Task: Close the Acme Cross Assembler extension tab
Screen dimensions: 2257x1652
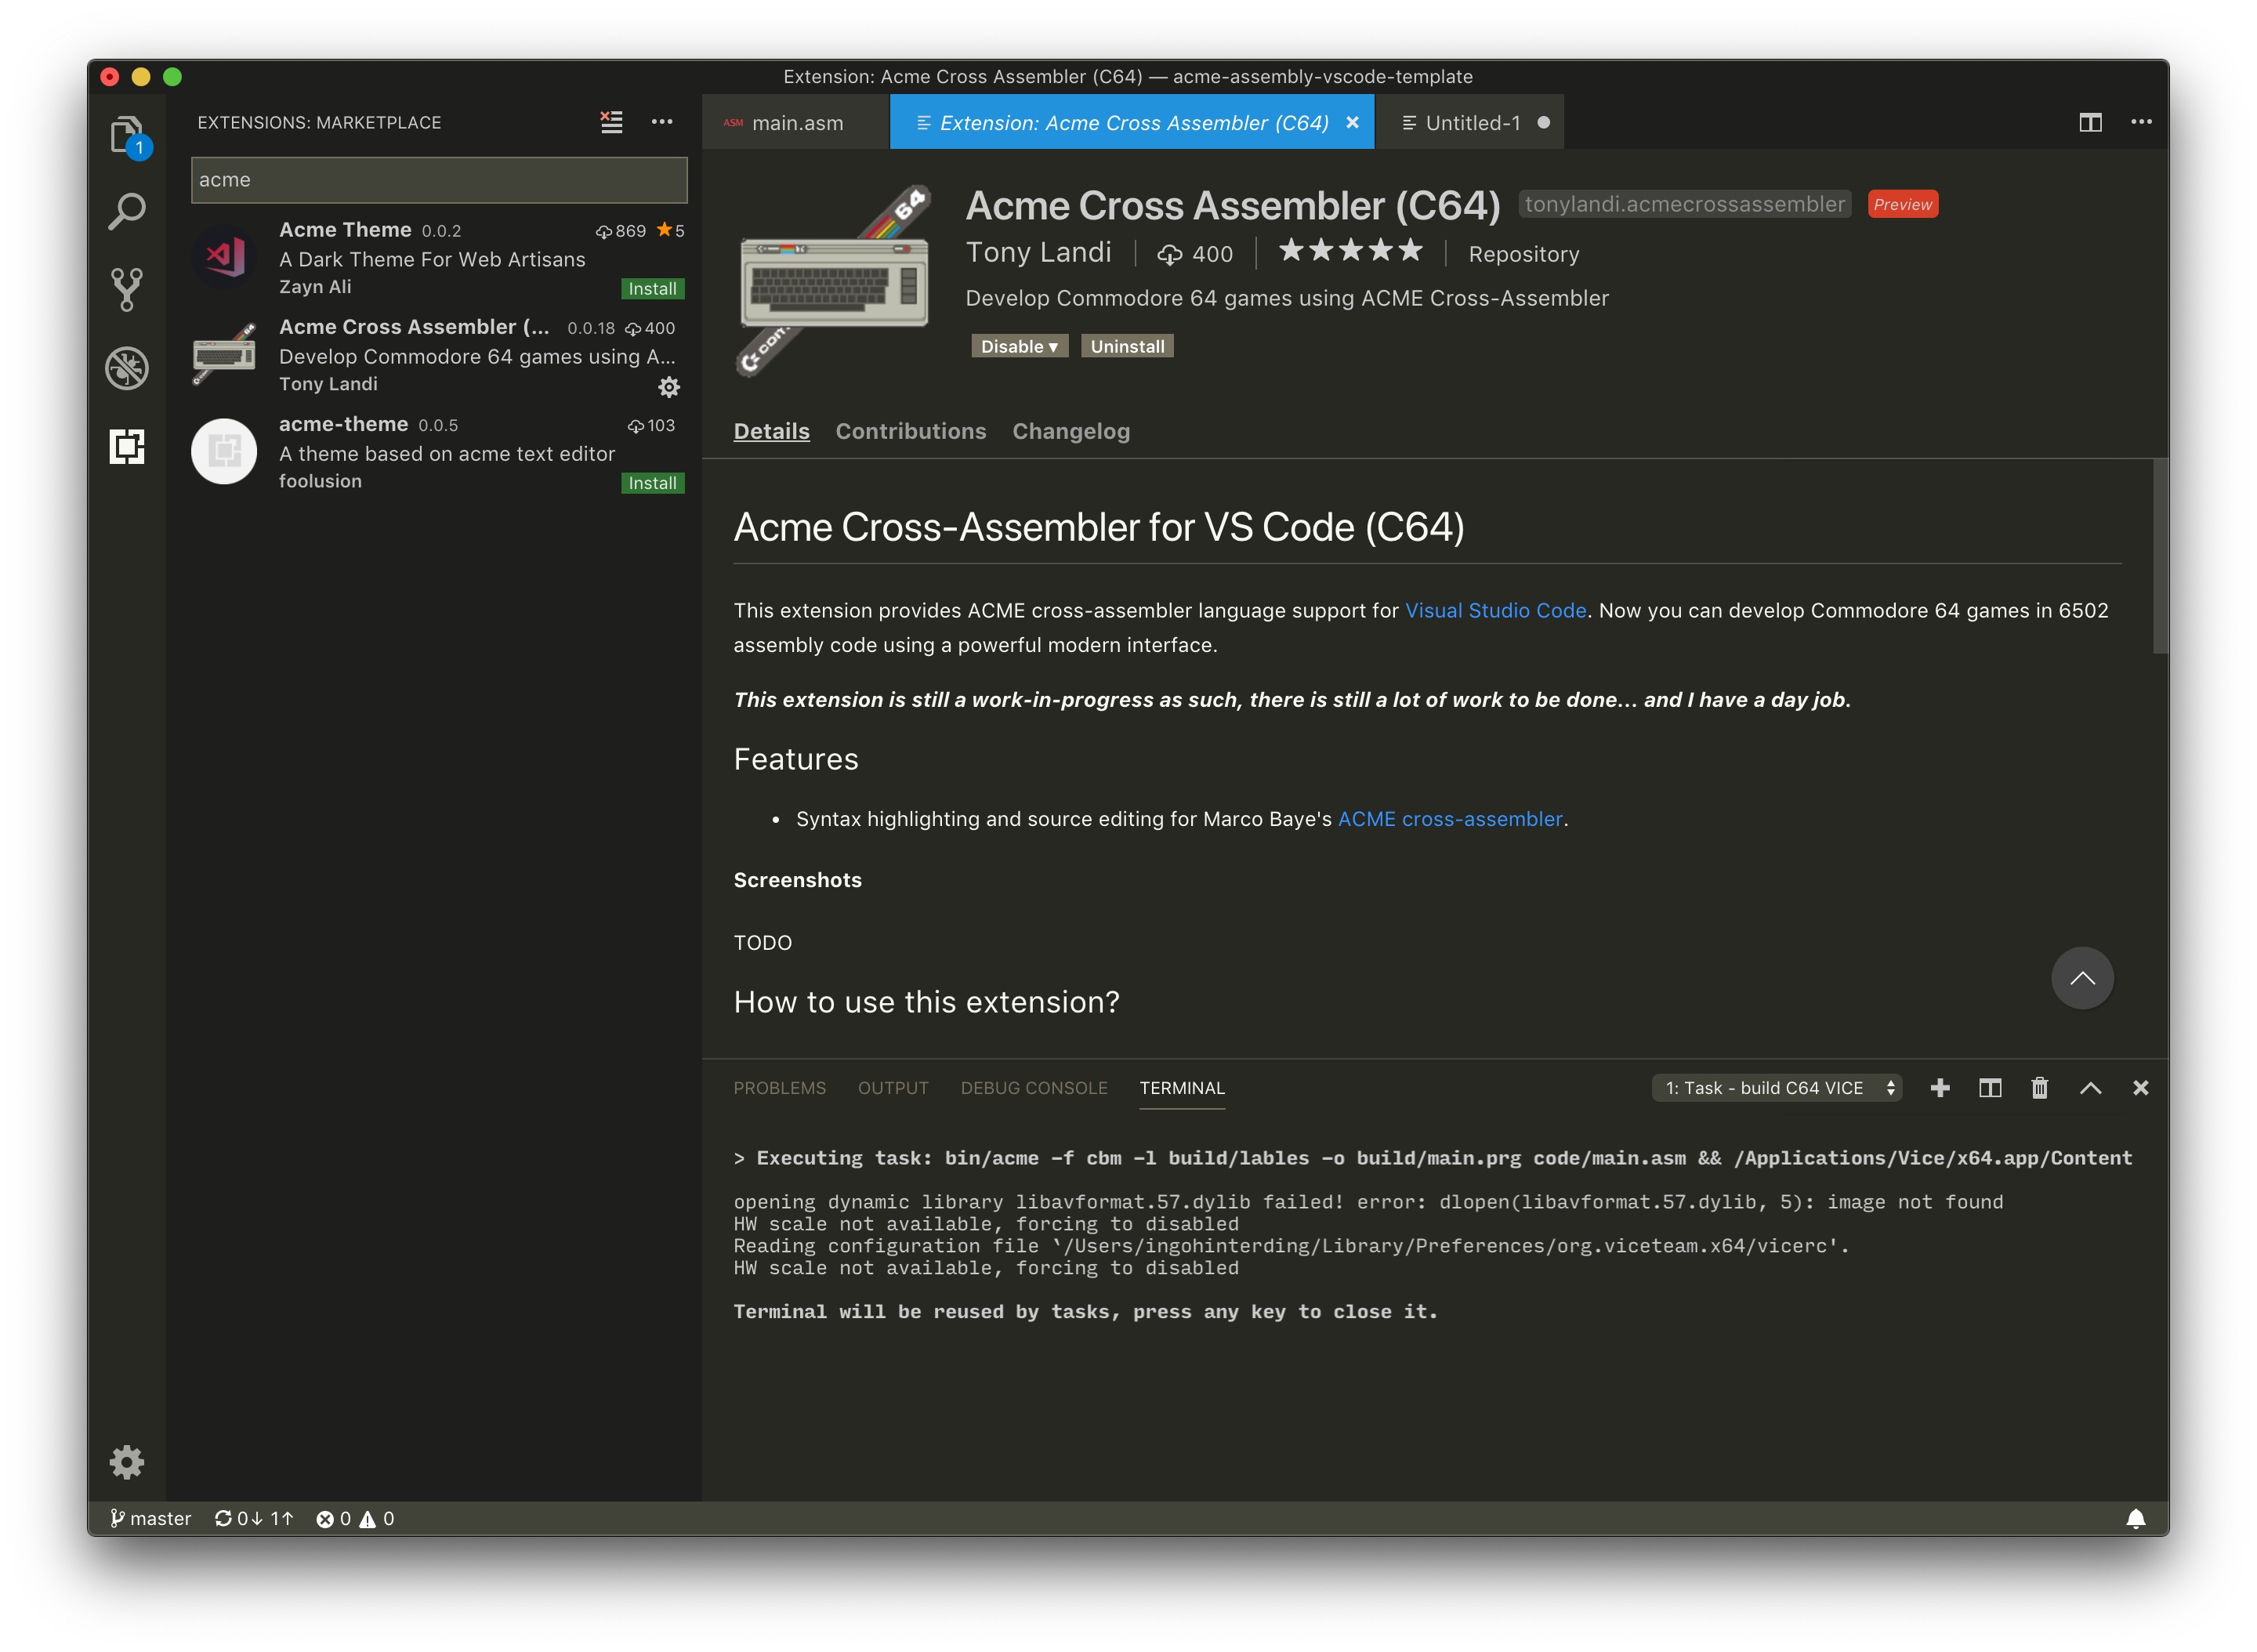Action: coord(1352,122)
